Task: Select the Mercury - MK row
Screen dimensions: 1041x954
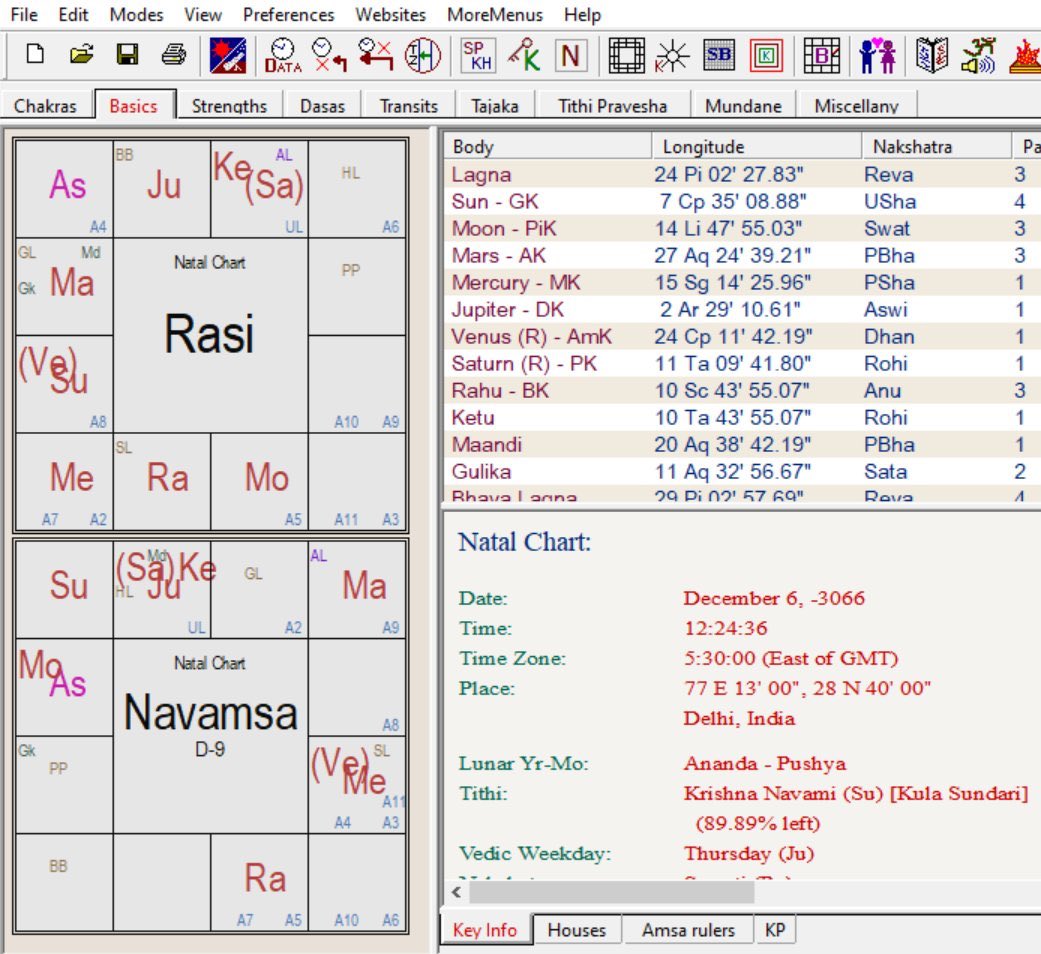Action: click(742, 282)
